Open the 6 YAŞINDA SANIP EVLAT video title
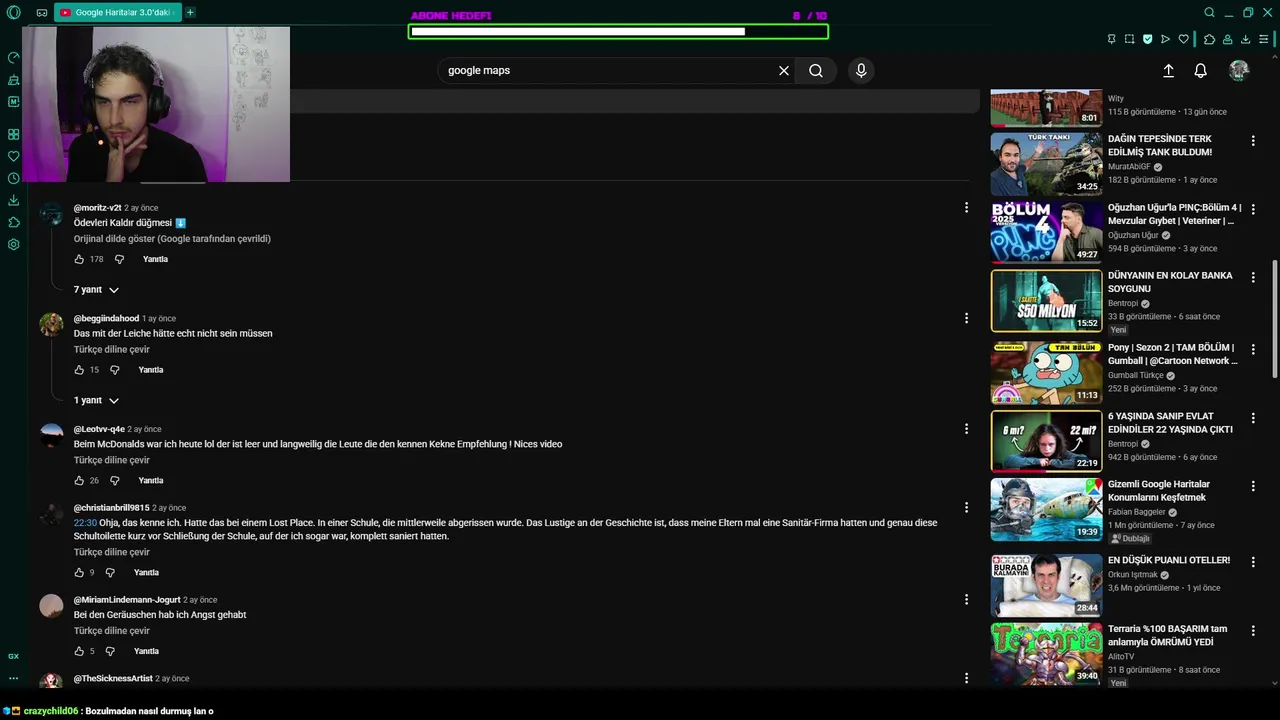This screenshot has height=720, width=1280. [1170, 423]
